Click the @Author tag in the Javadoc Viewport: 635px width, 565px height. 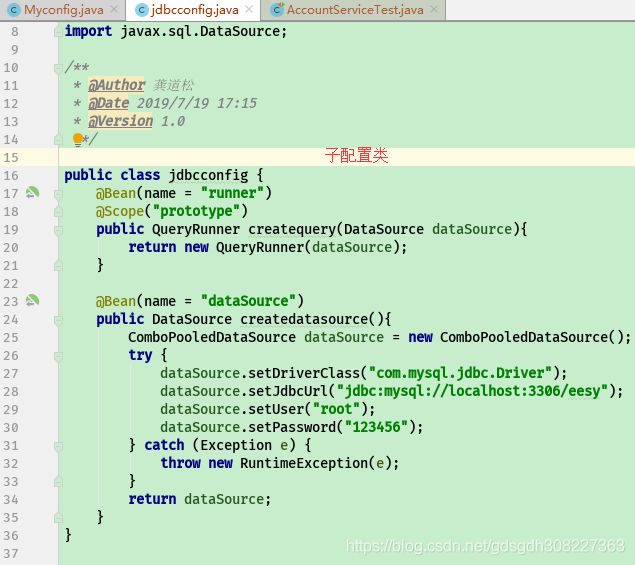(x=117, y=85)
